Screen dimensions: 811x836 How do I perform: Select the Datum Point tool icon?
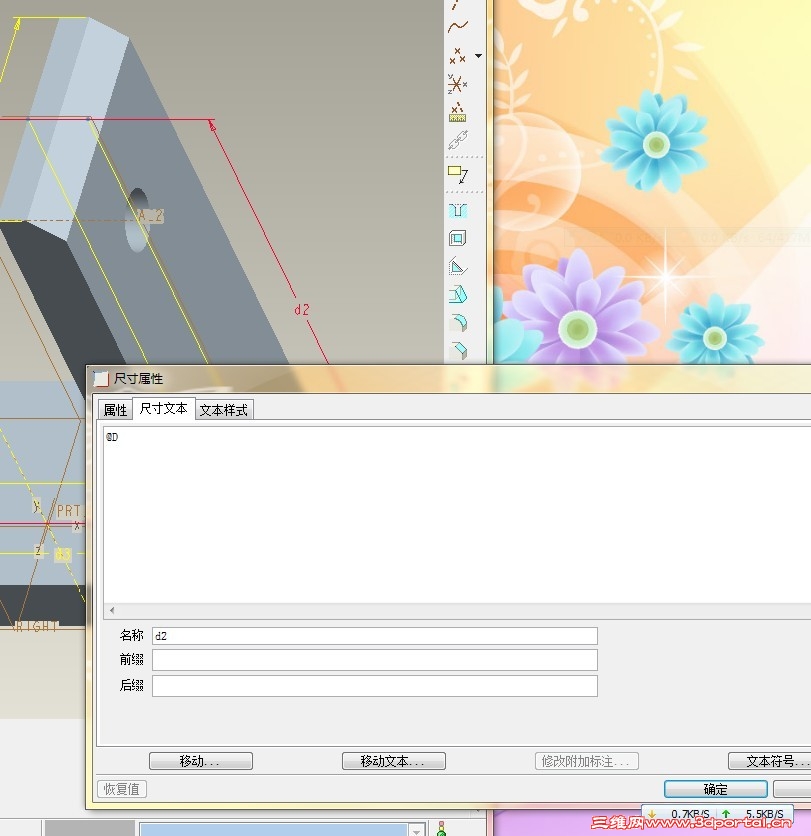(457, 55)
